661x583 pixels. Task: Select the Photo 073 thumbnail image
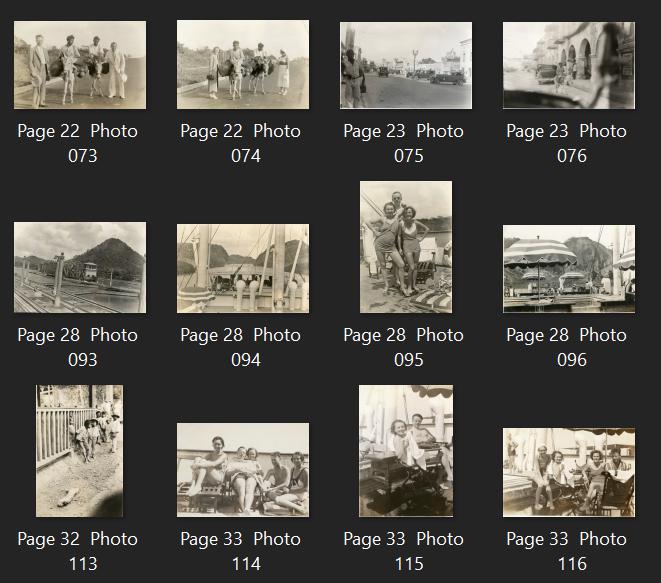79,65
